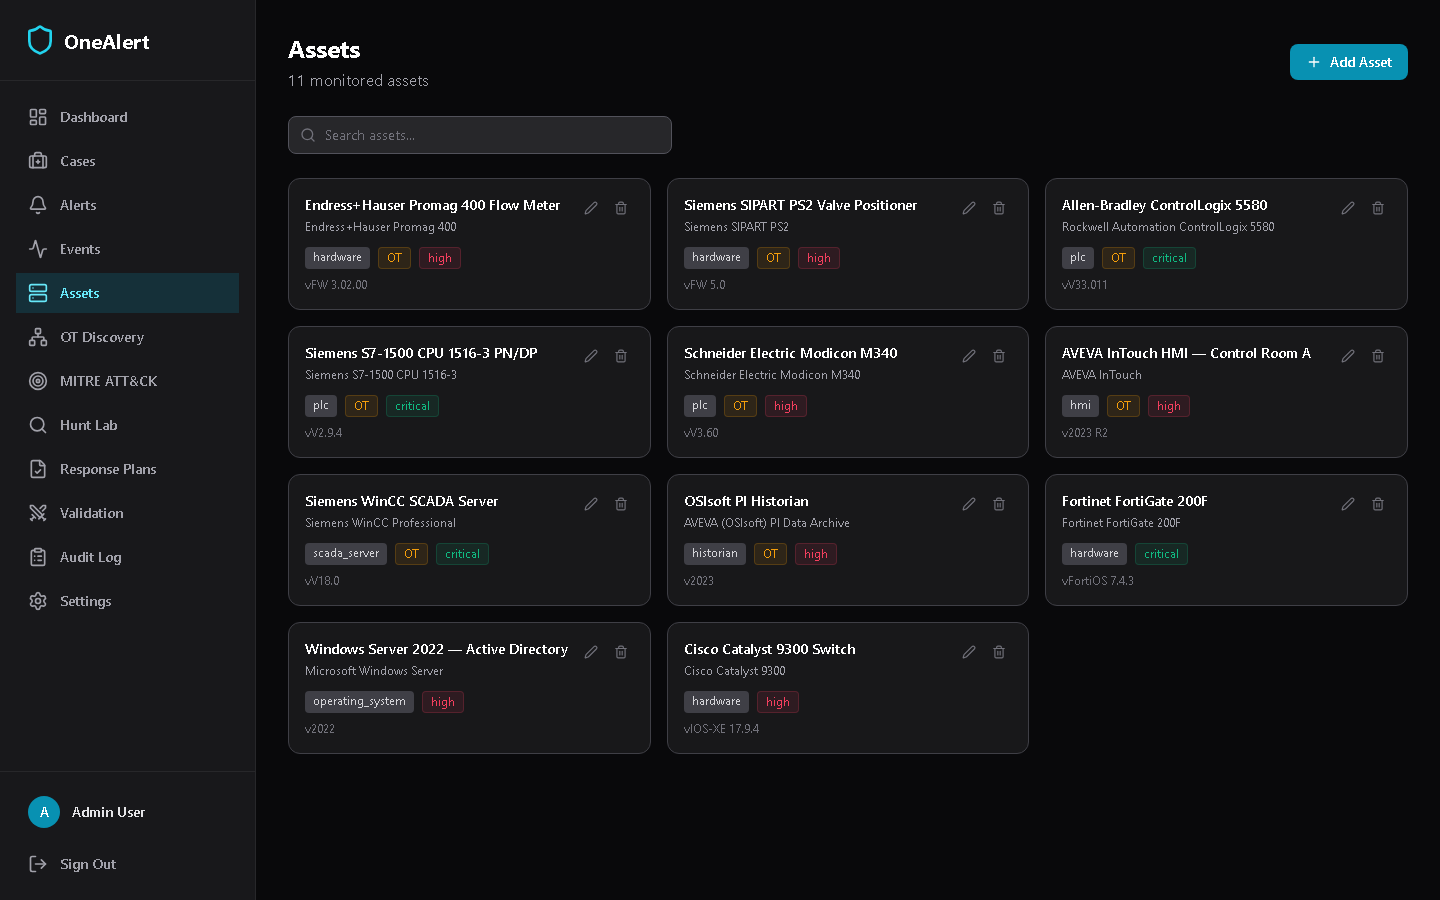The image size is (1440, 900).
Task: Click the critical tag on Allen-Bradley ControlLogix card
Action: tap(1169, 258)
